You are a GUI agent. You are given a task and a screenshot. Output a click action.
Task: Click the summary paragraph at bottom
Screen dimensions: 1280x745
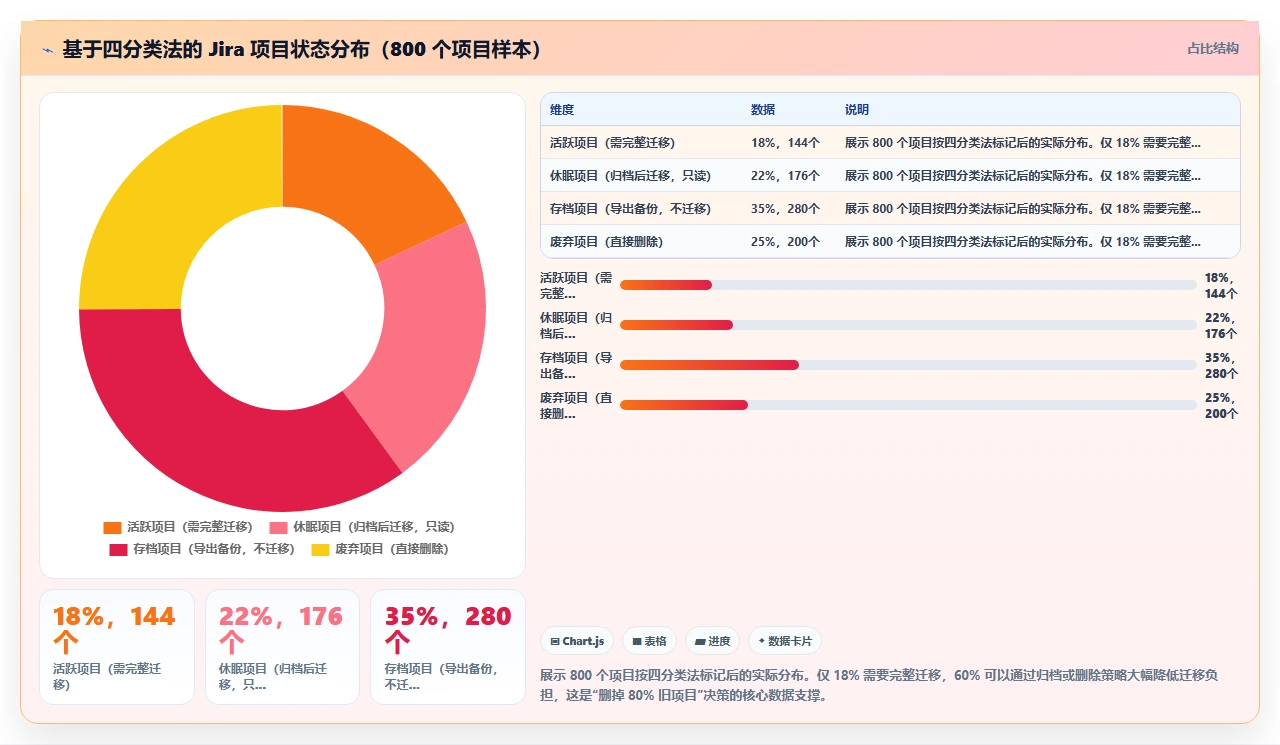(880, 685)
